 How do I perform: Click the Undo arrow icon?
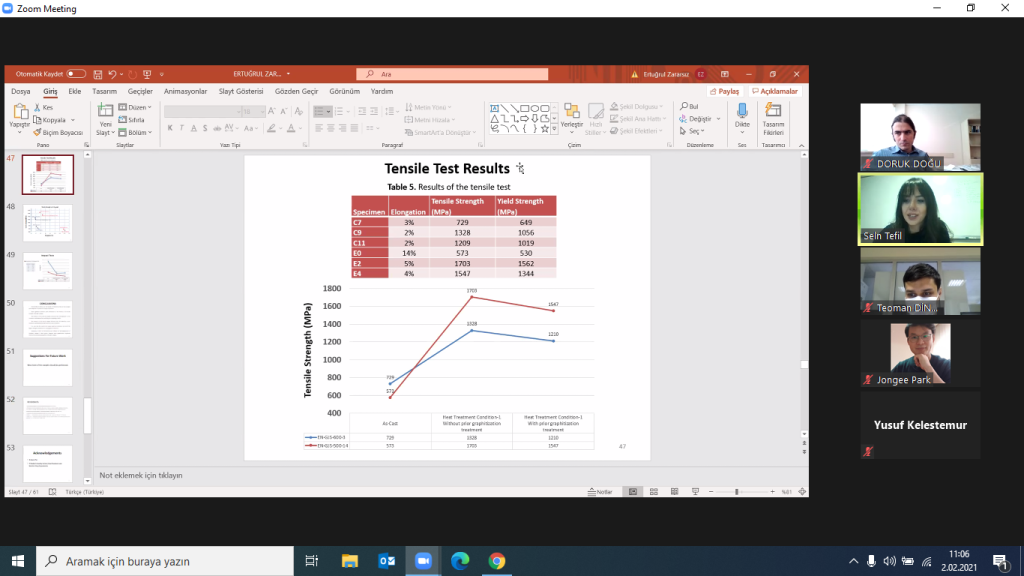click(111, 74)
